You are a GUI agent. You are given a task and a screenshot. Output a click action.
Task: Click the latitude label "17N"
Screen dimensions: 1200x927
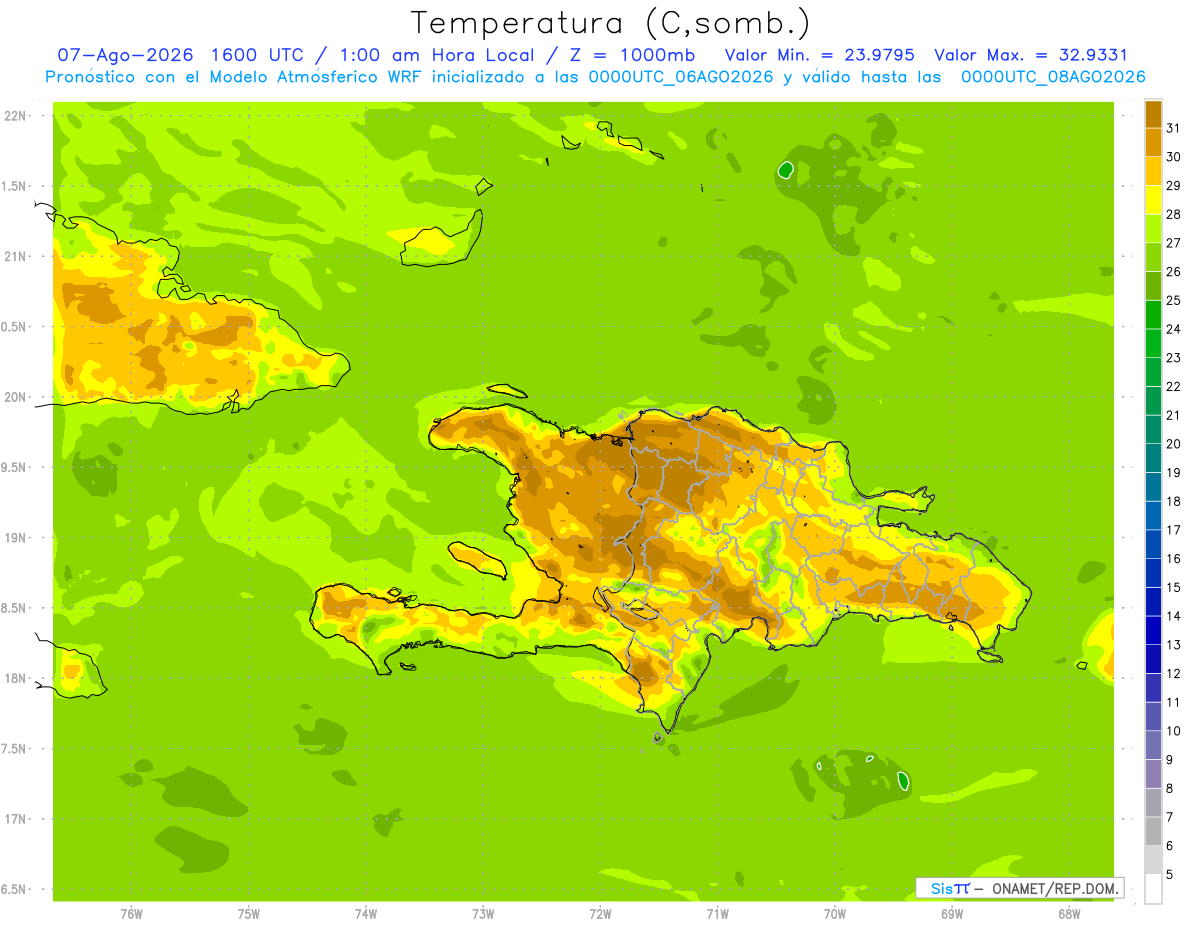(16, 819)
